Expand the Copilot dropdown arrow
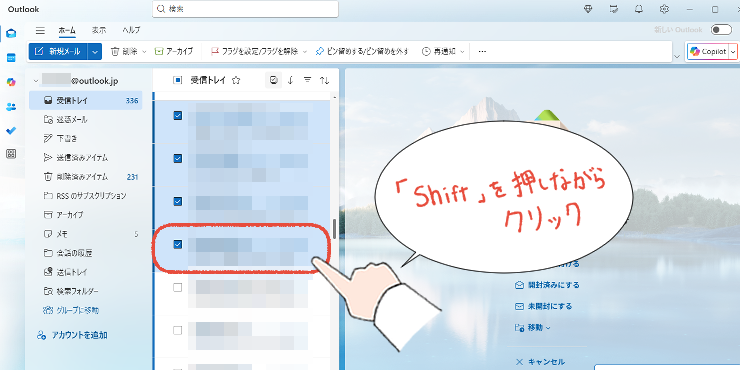This screenshot has height=370, width=740. coord(733,51)
